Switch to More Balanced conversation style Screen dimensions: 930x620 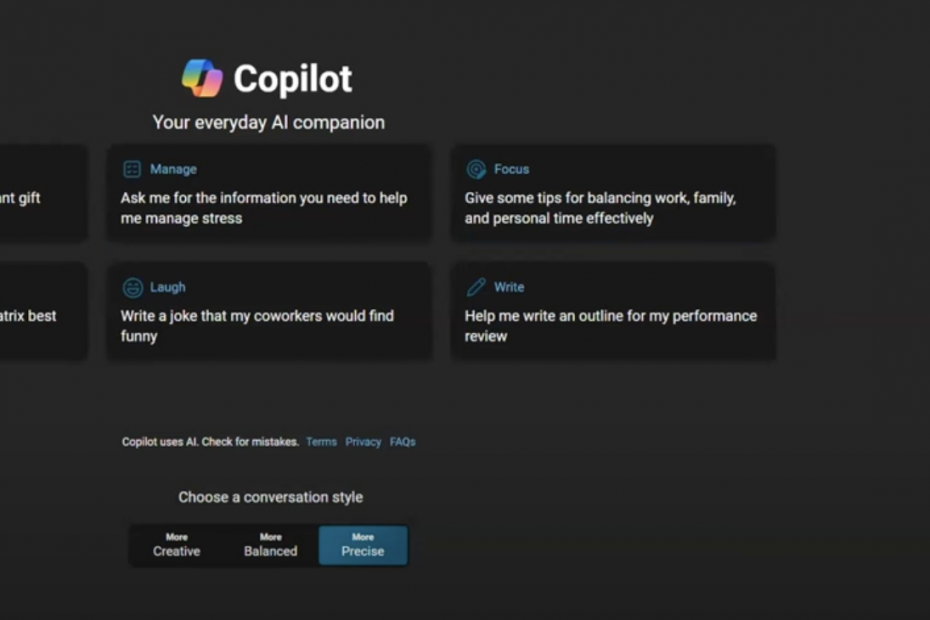[270, 546]
